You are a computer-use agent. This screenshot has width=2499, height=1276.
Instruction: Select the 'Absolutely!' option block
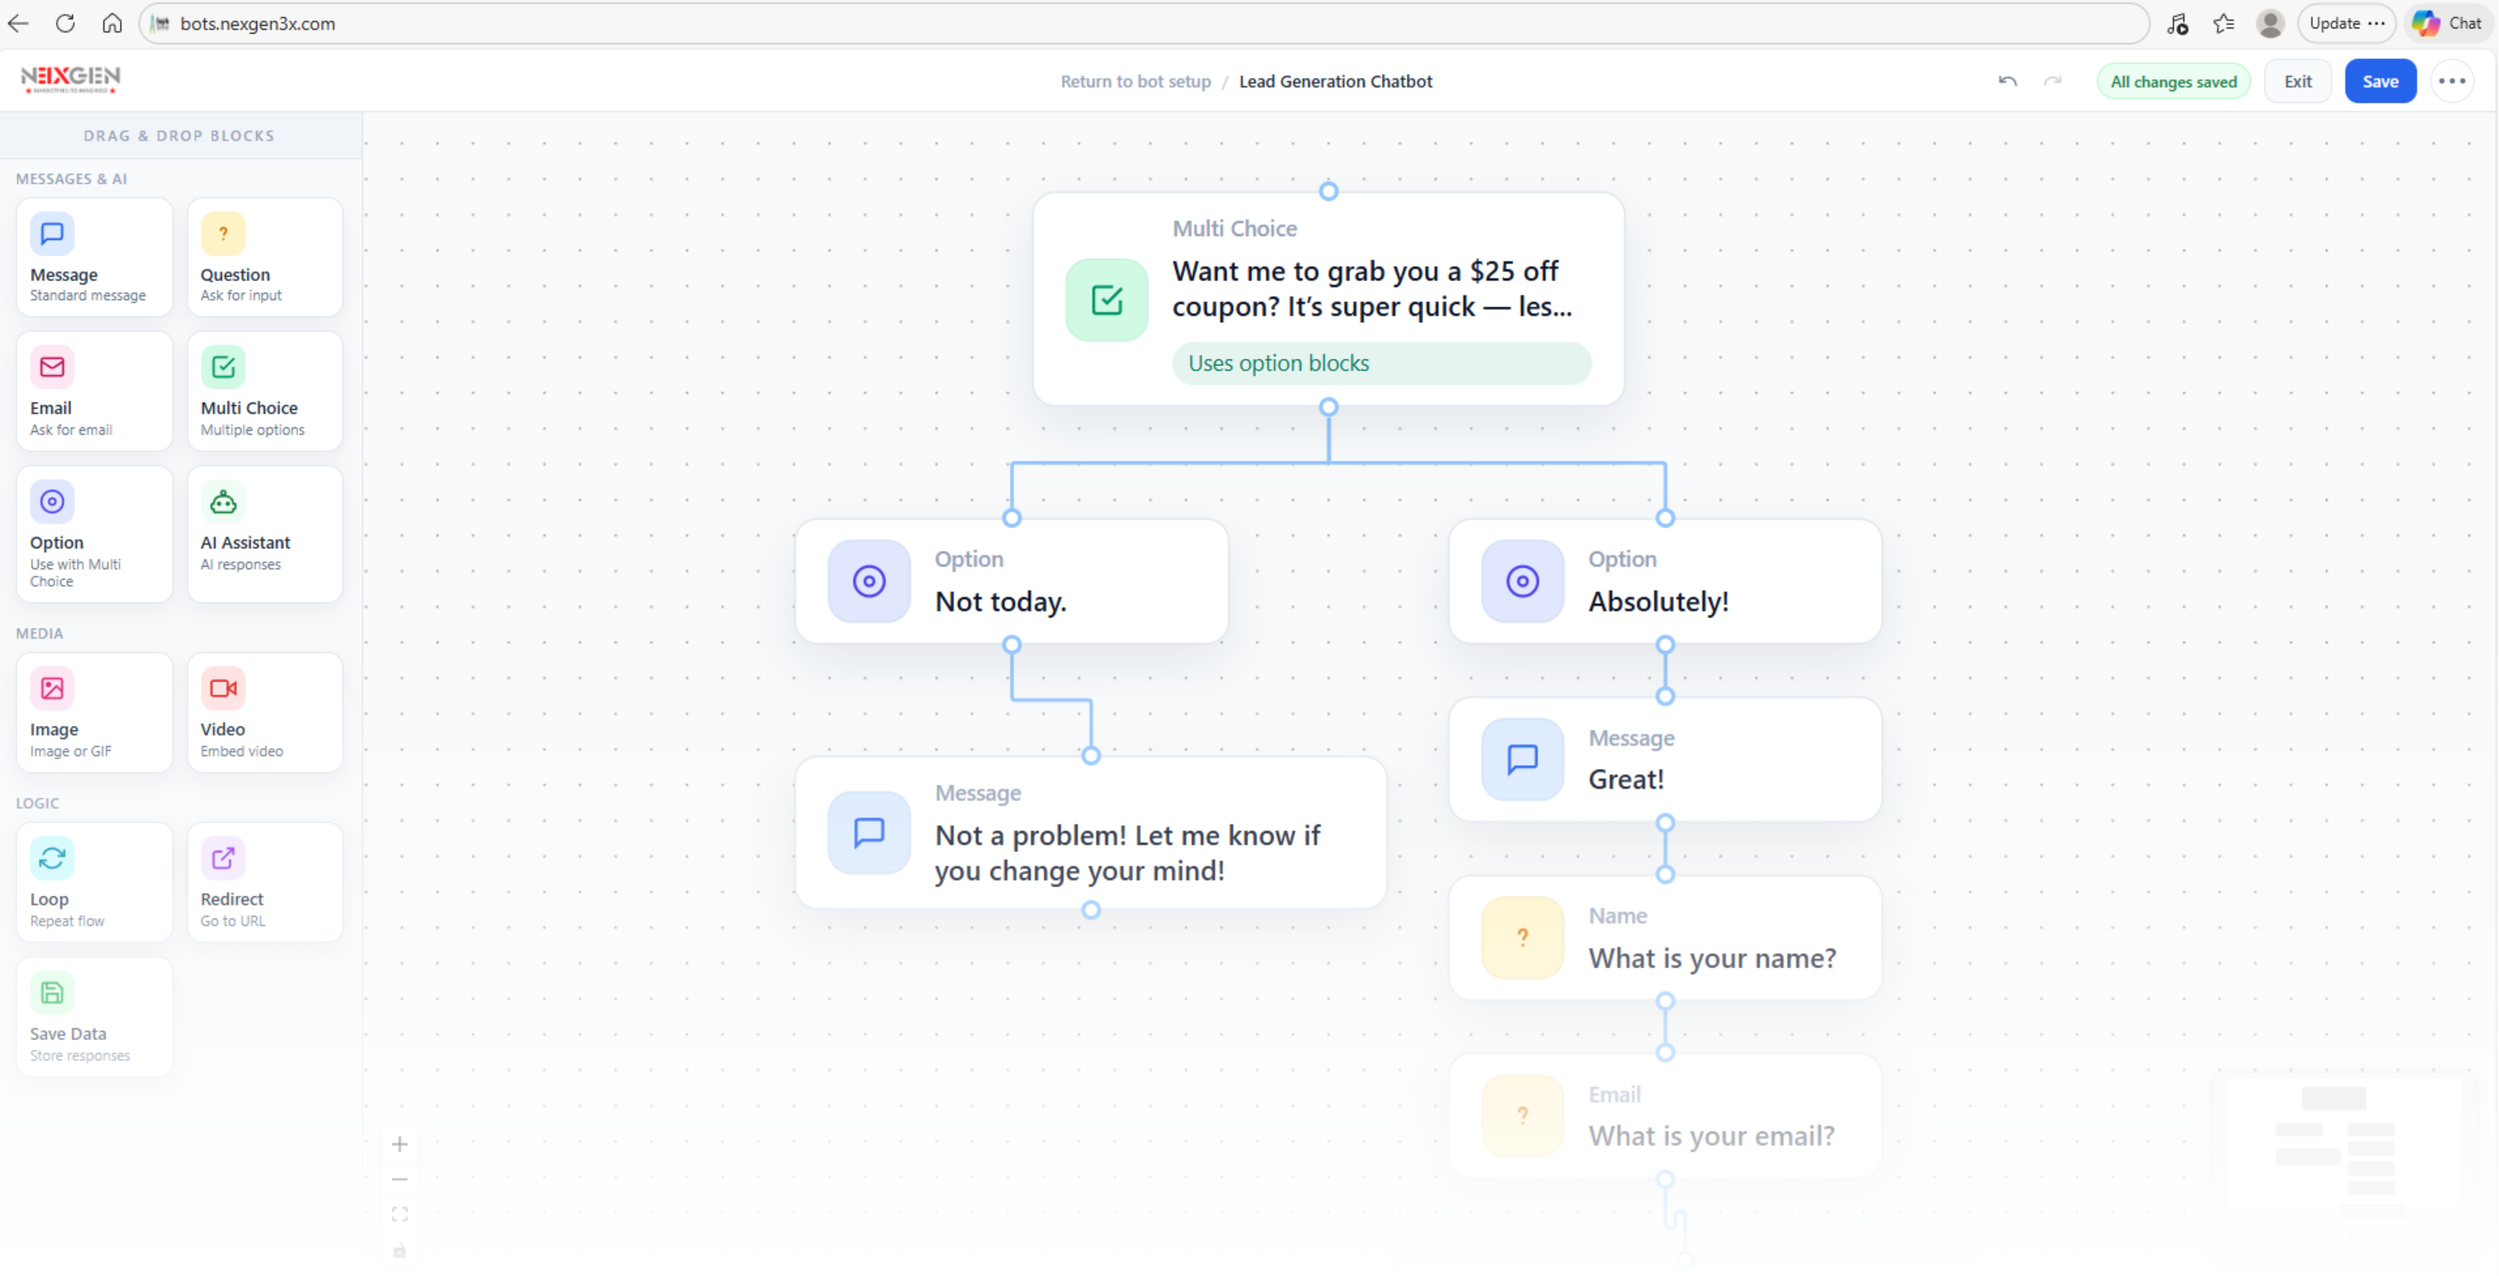click(1664, 582)
